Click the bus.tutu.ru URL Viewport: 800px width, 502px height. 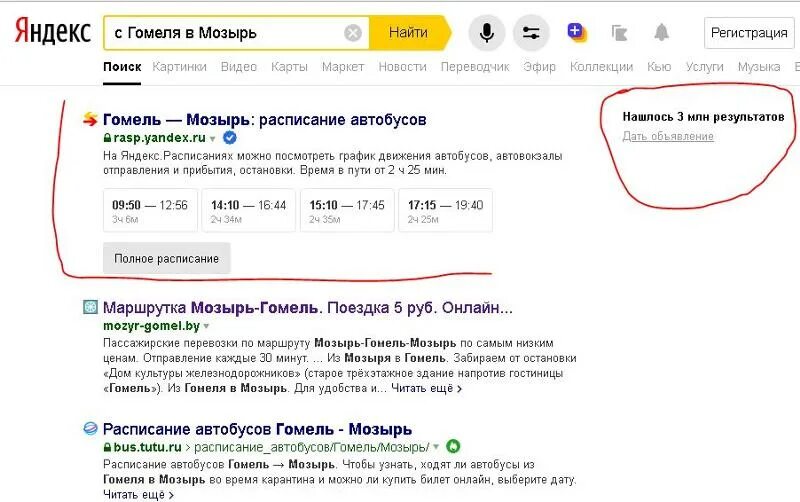[147, 447]
